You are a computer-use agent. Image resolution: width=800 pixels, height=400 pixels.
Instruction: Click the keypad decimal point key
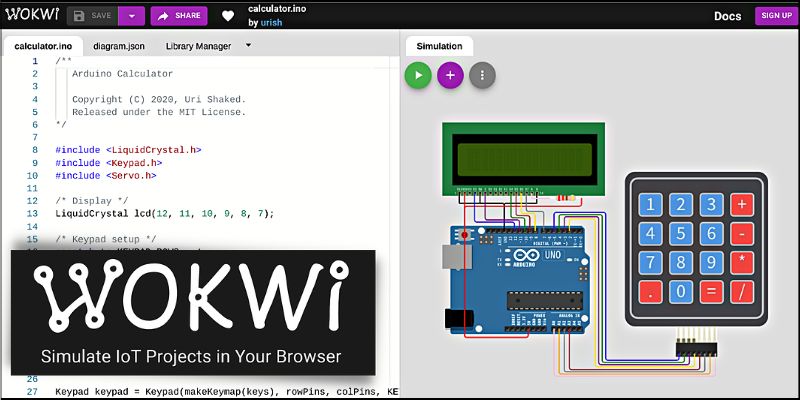(651, 292)
